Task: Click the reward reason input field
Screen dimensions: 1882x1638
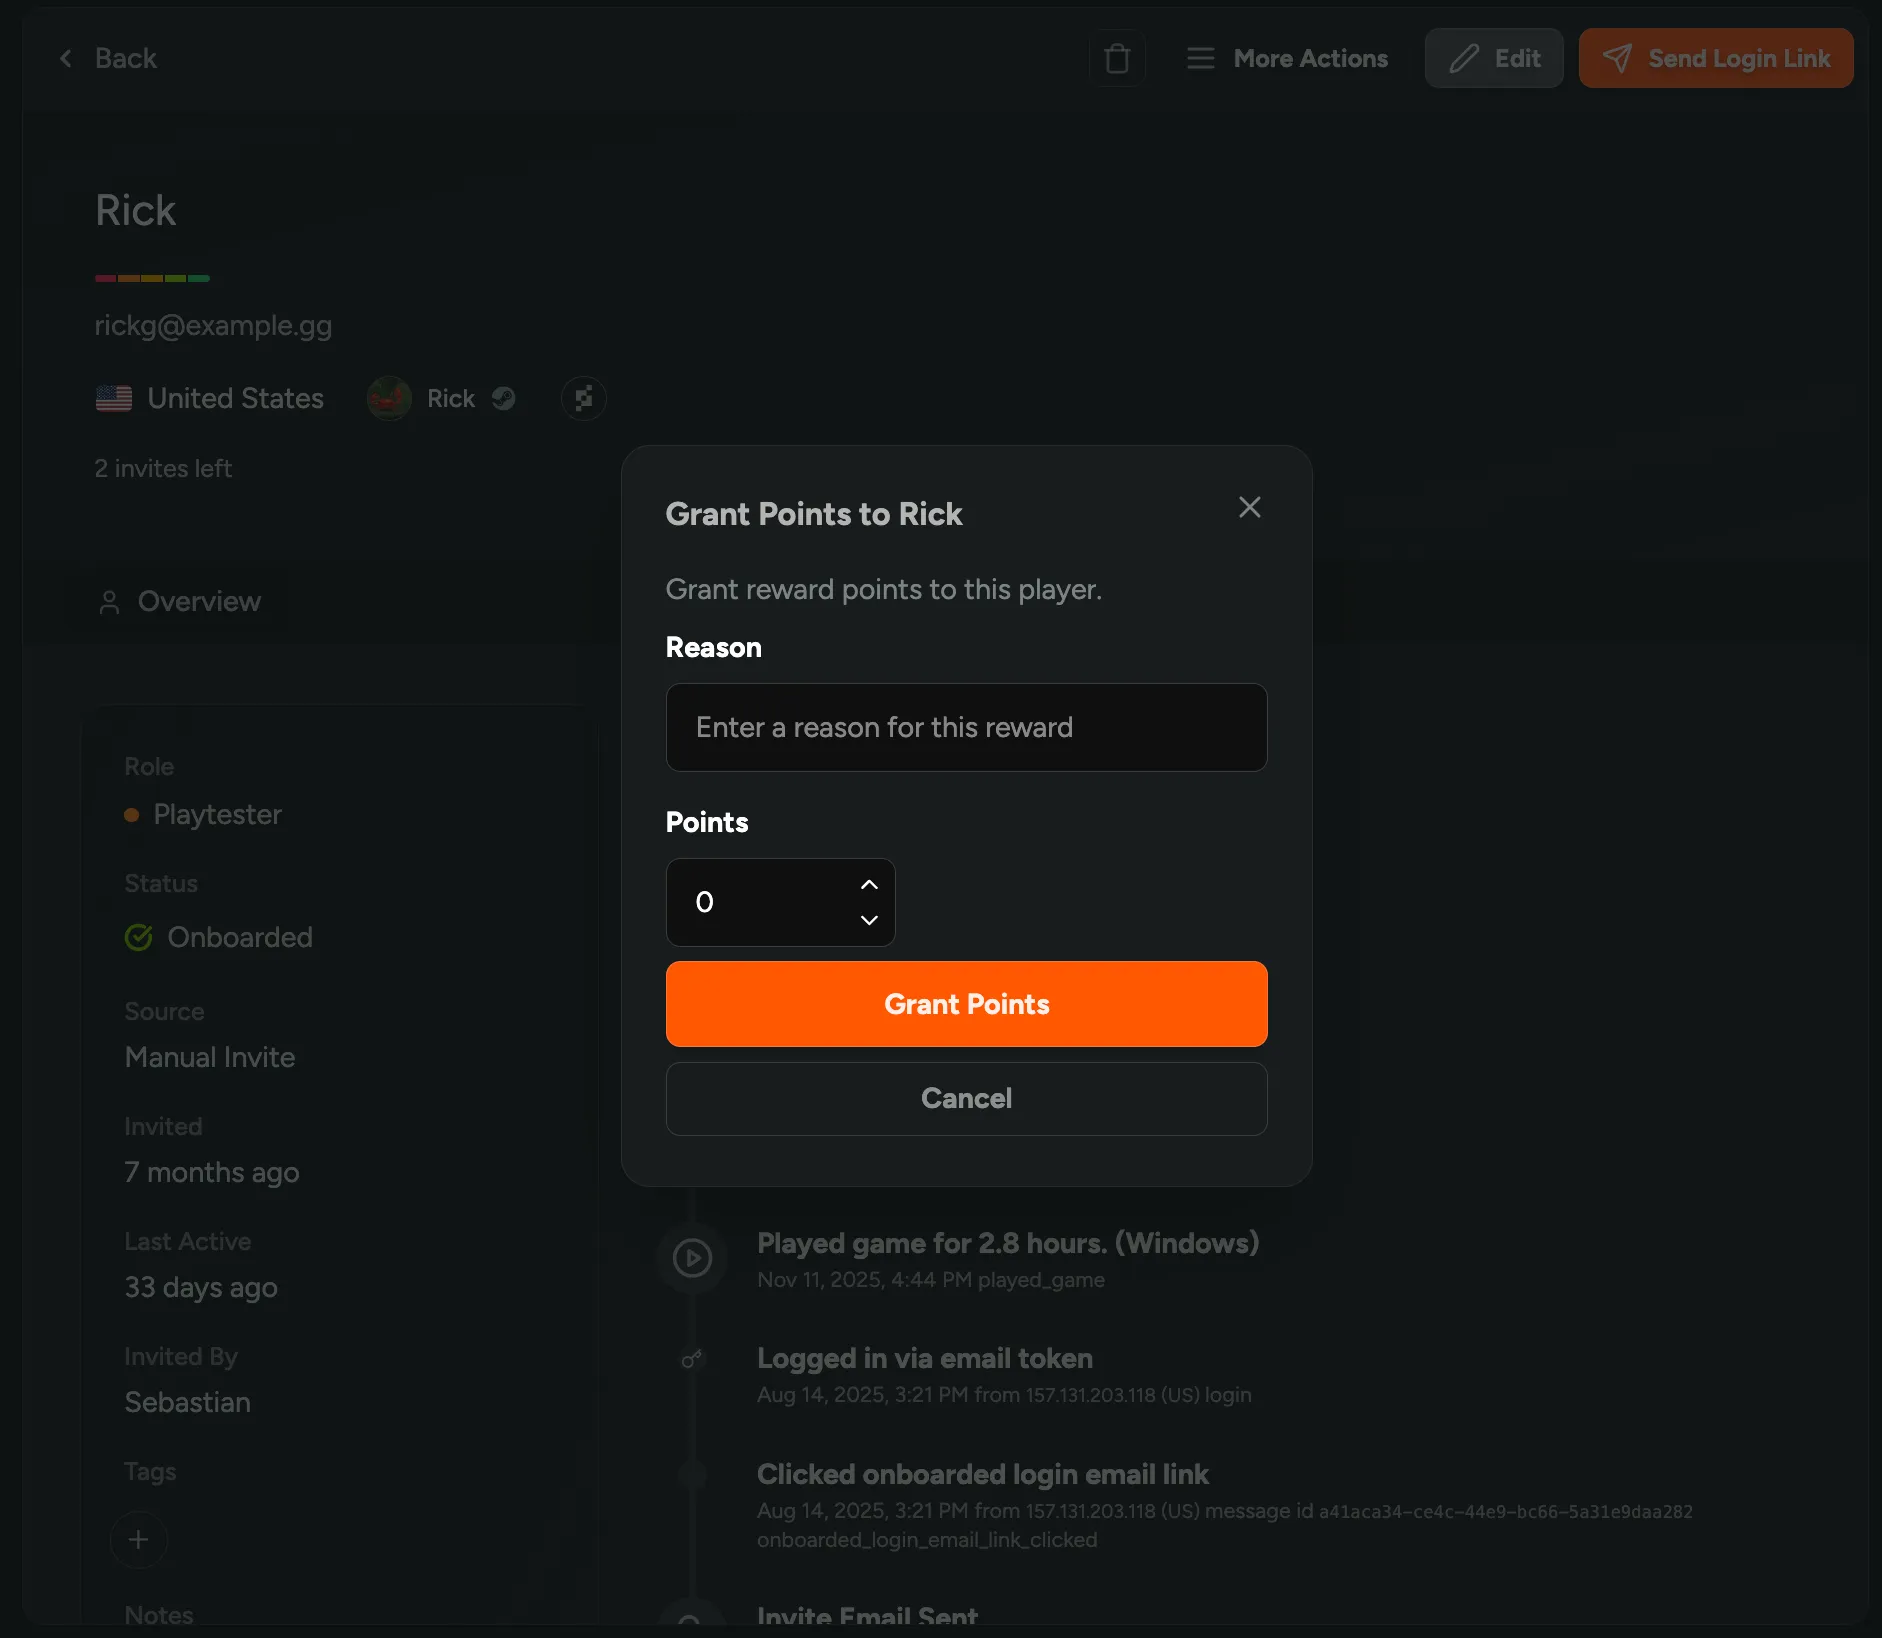Action: (966, 727)
